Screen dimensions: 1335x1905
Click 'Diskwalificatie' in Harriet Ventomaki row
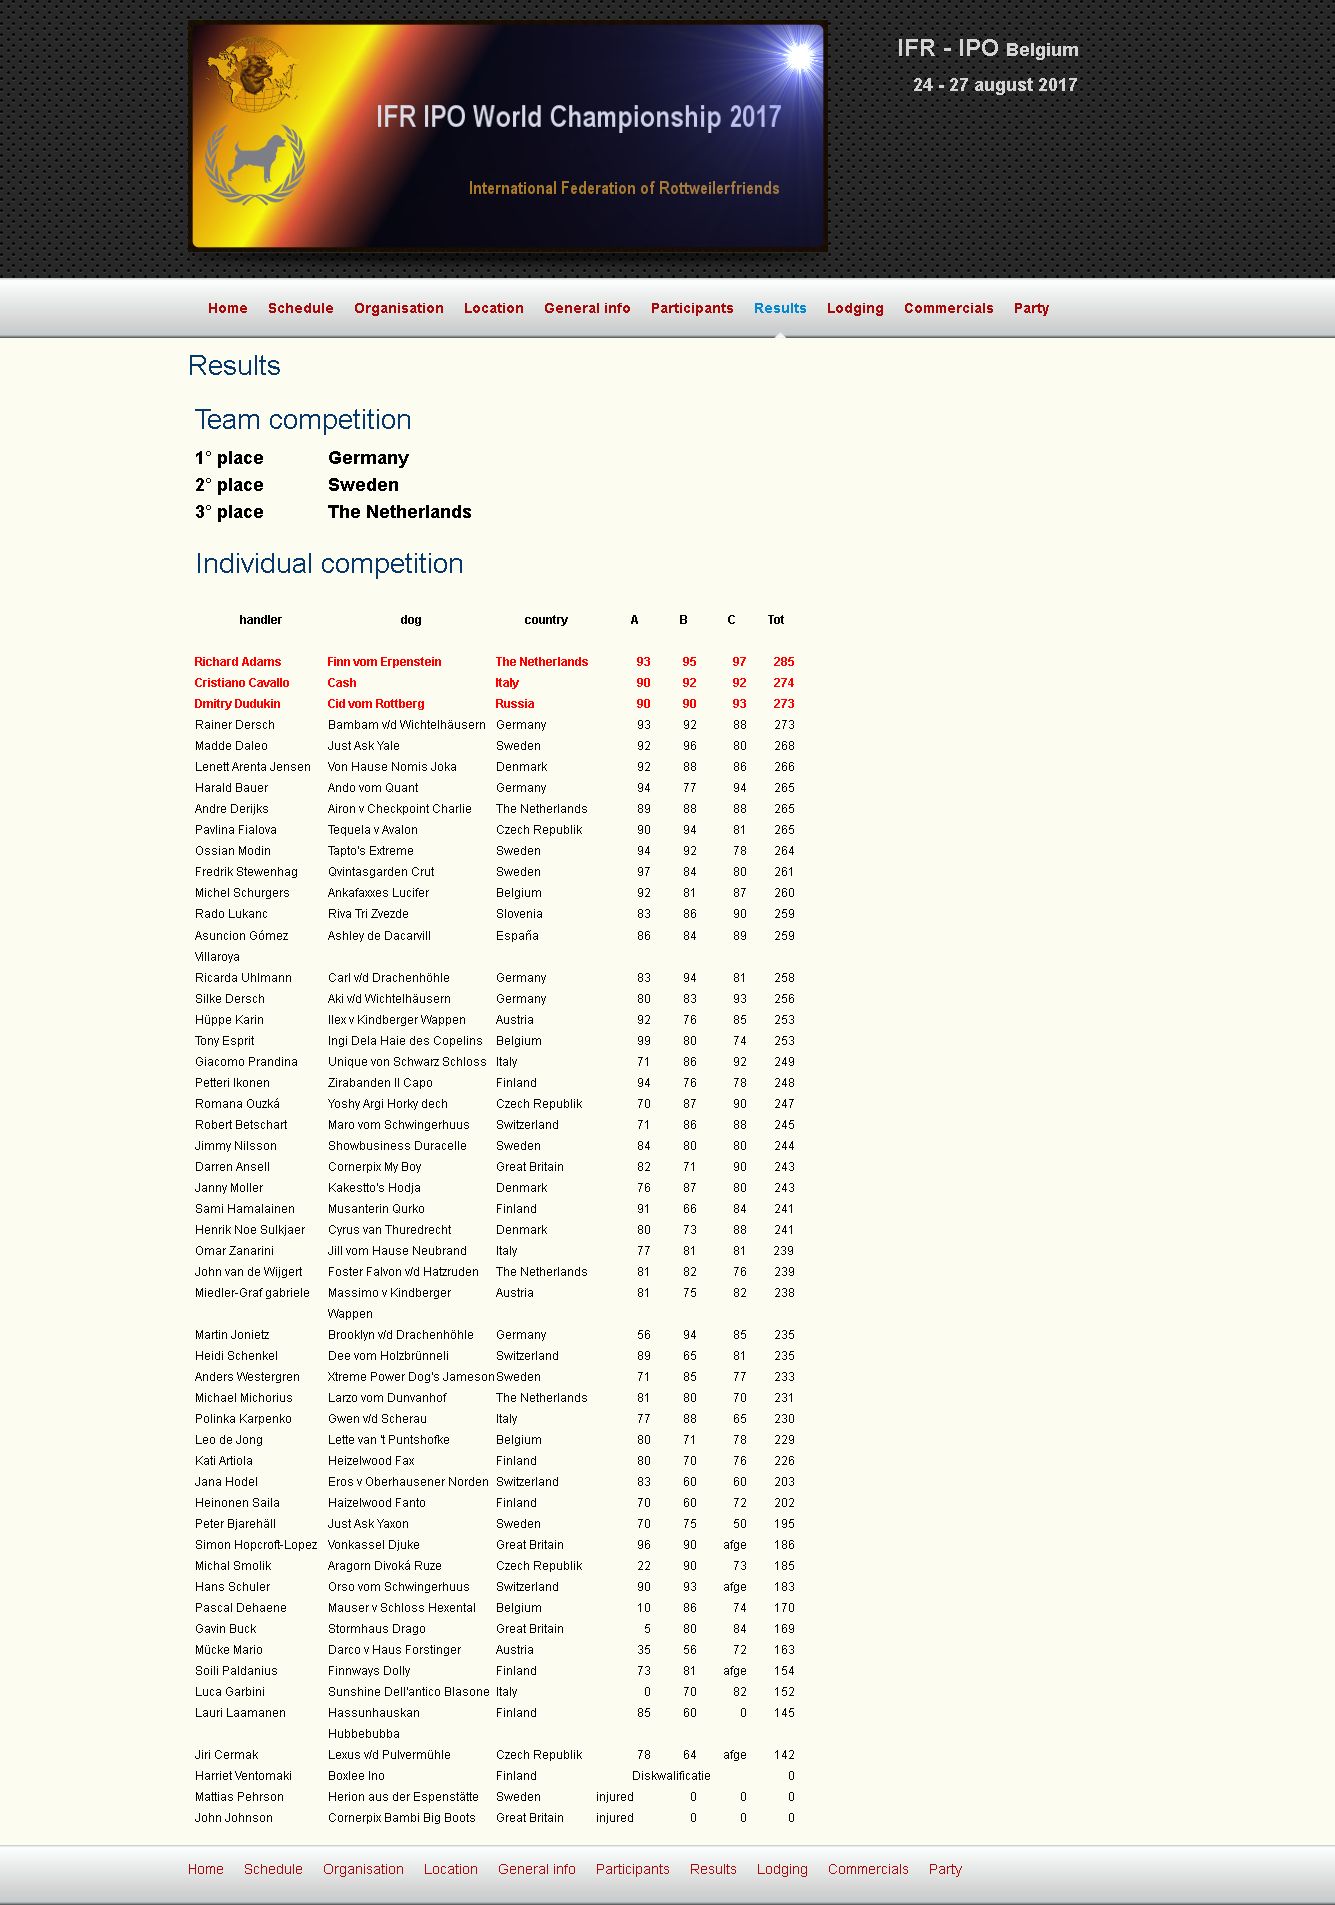tap(671, 1776)
